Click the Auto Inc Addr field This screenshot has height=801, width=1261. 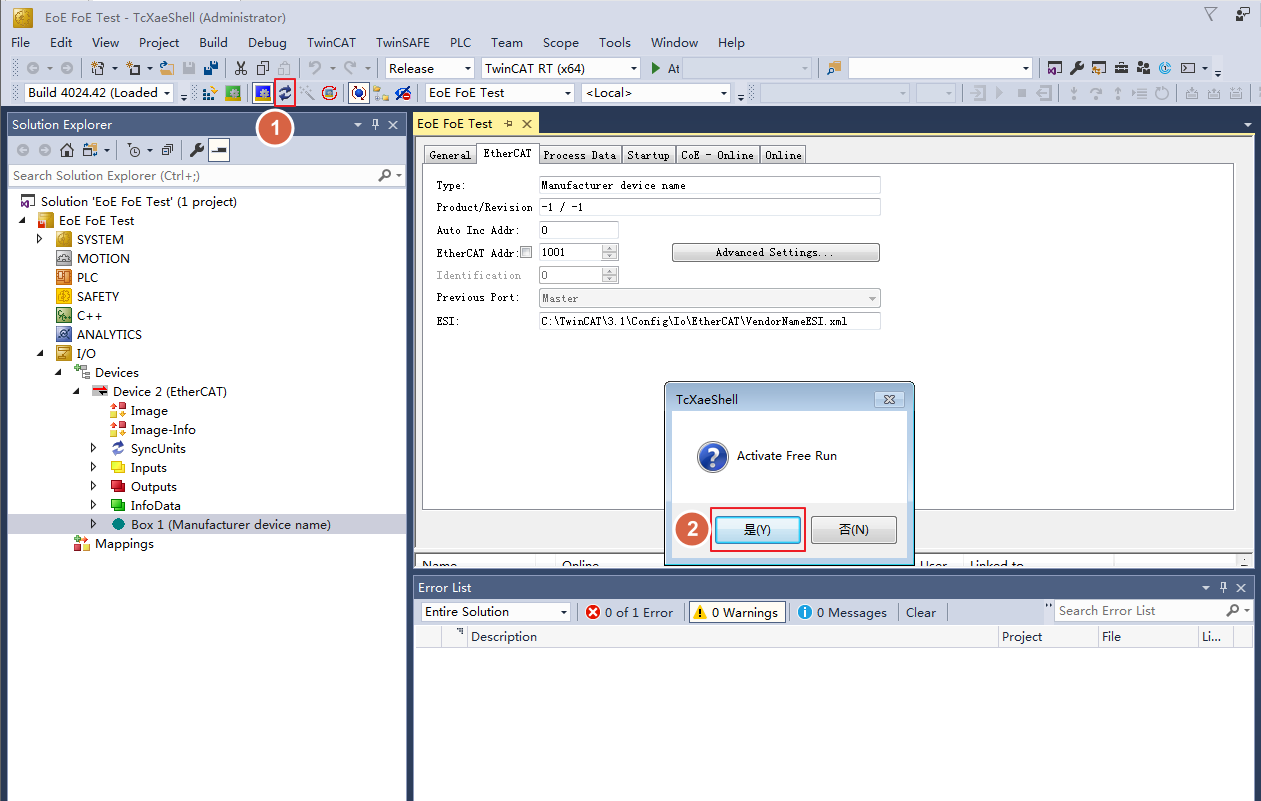point(578,230)
